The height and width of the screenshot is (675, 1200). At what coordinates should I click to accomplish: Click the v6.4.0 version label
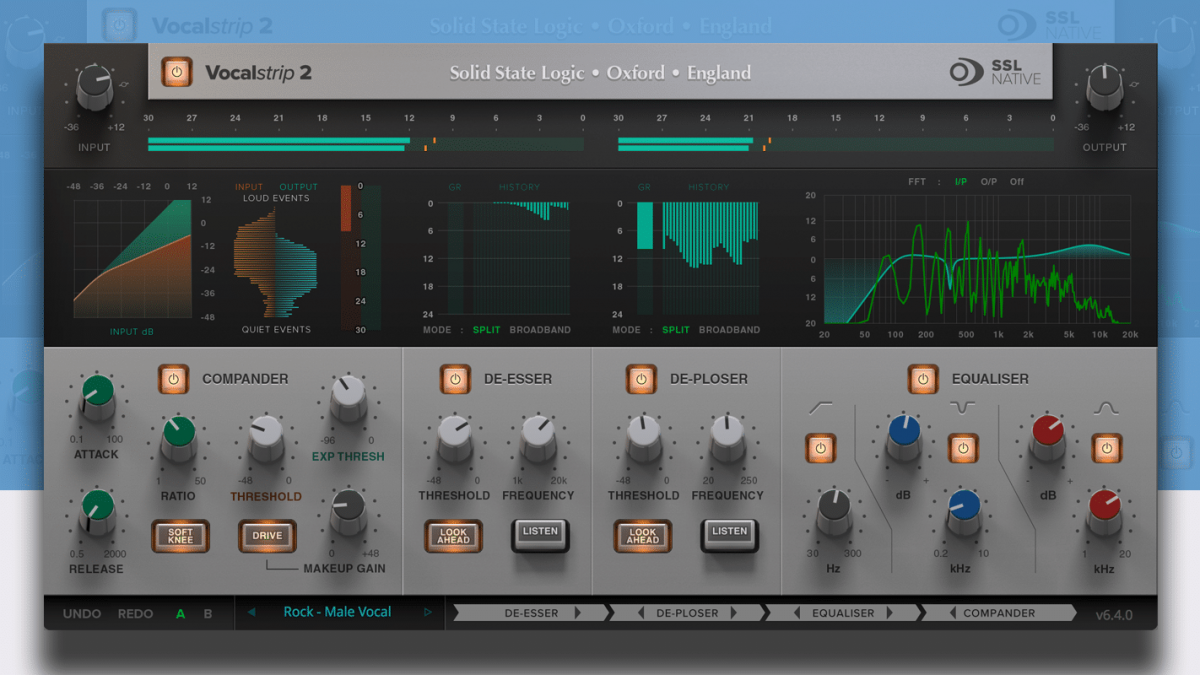click(x=1114, y=614)
